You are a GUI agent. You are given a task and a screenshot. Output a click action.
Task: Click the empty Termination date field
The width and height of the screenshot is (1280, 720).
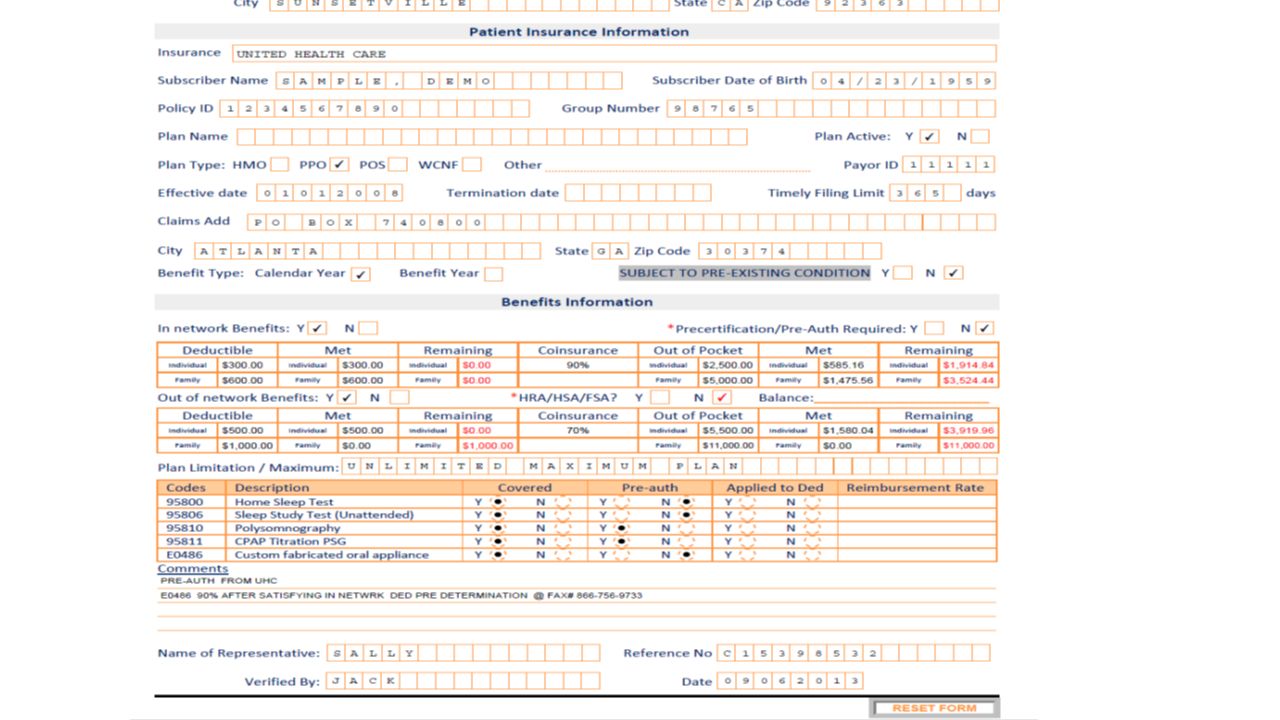point(638,193)
